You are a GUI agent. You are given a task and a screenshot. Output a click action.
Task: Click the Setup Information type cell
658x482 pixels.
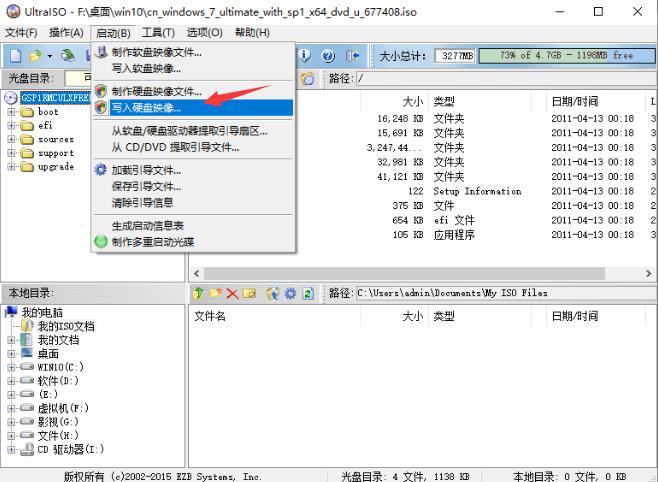pyautogui.click(x=477, y=192)
